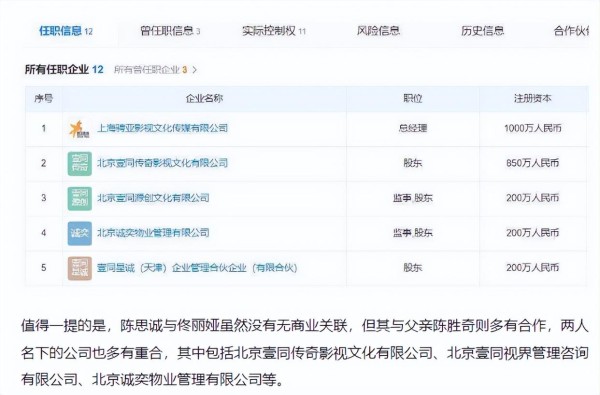Screen dimensions: 600x395
Task: Open the 任职信息 tab
Action: (x=66, y=31)
